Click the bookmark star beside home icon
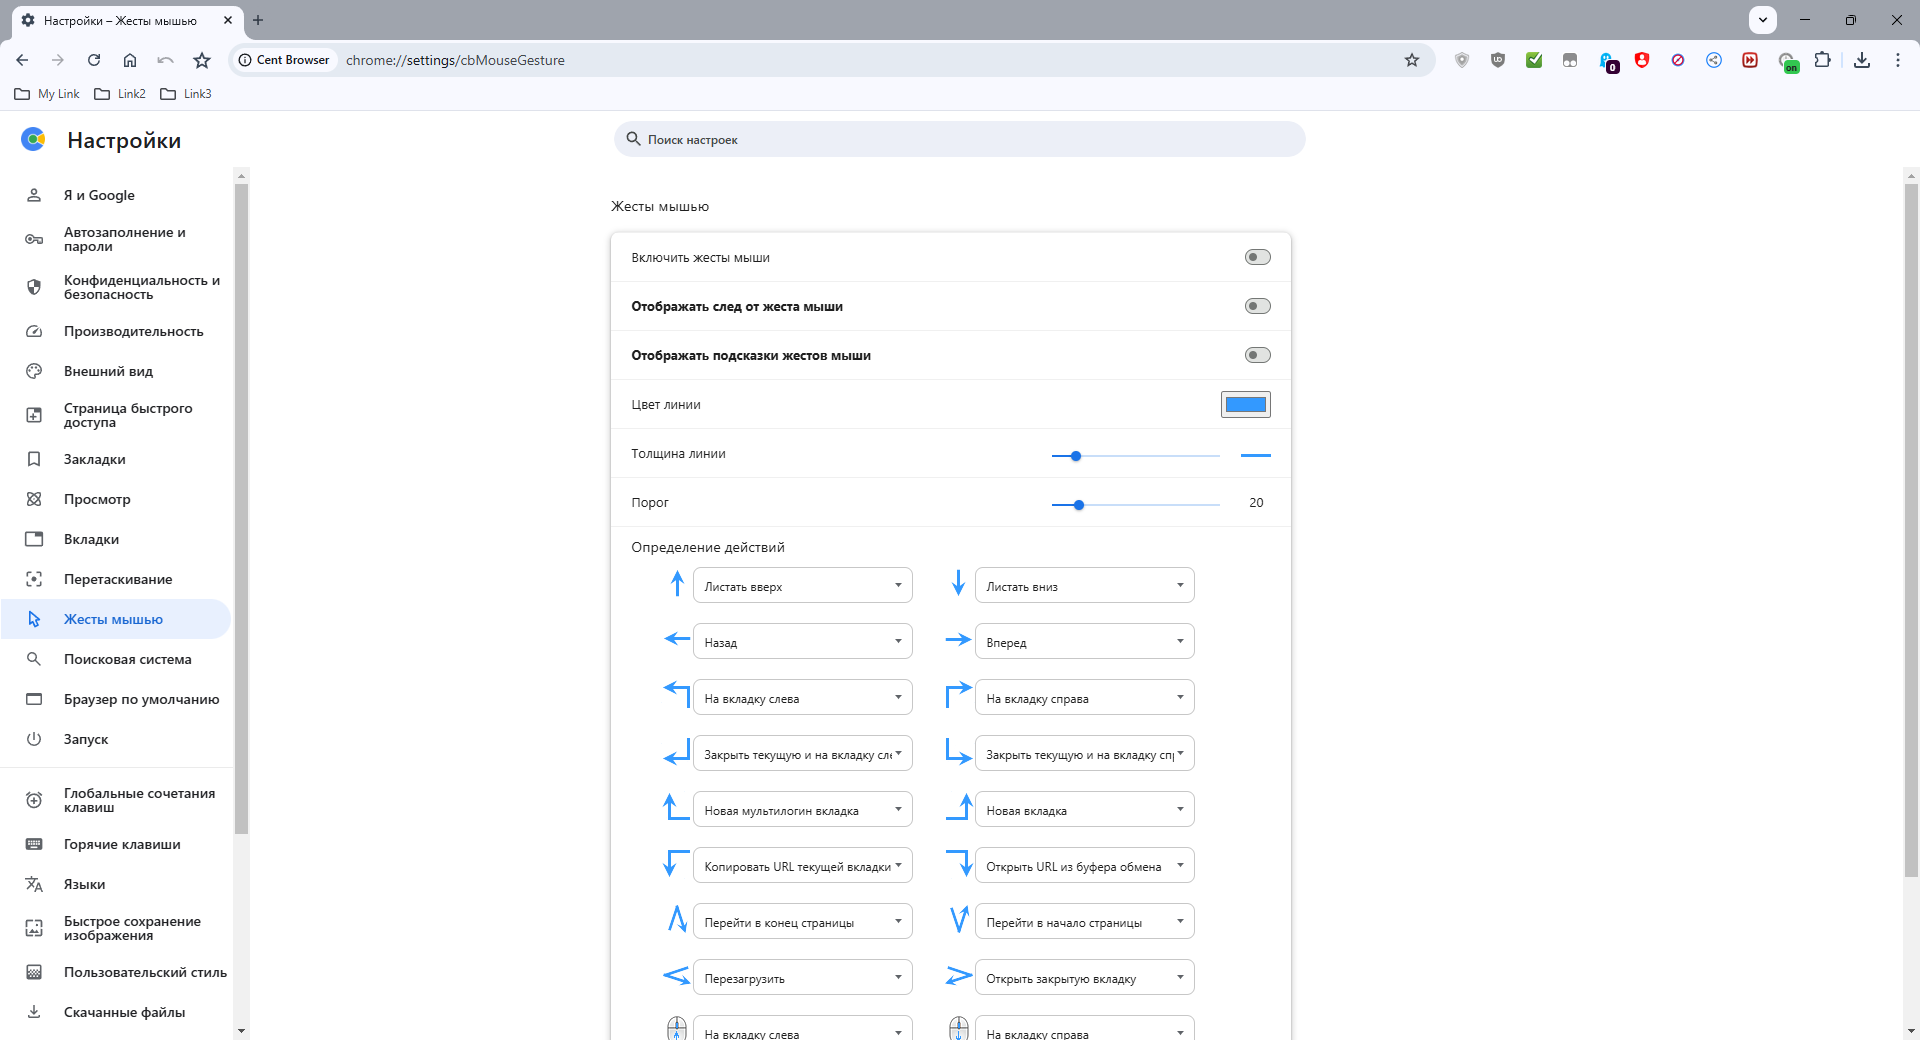 (202, 60)
